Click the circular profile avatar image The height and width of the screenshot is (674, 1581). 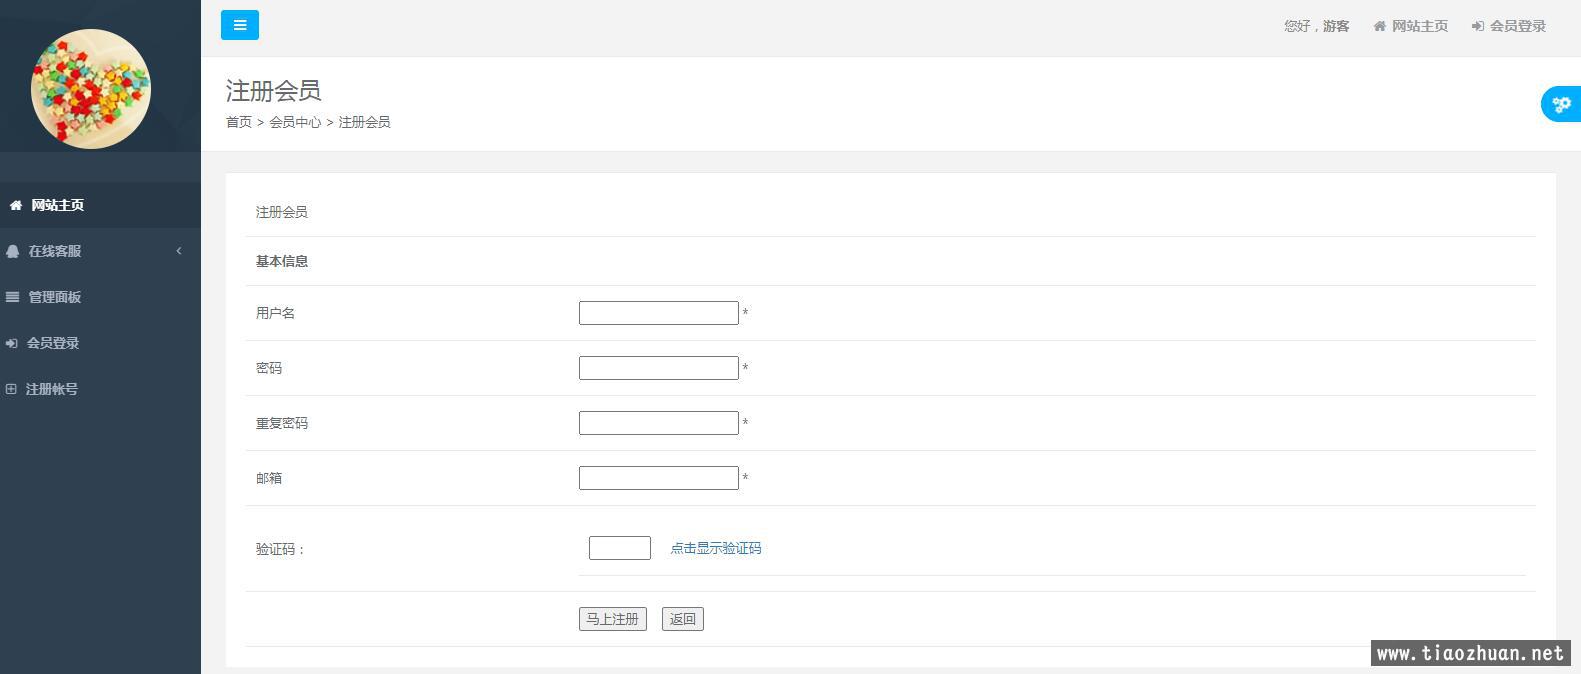91,88
